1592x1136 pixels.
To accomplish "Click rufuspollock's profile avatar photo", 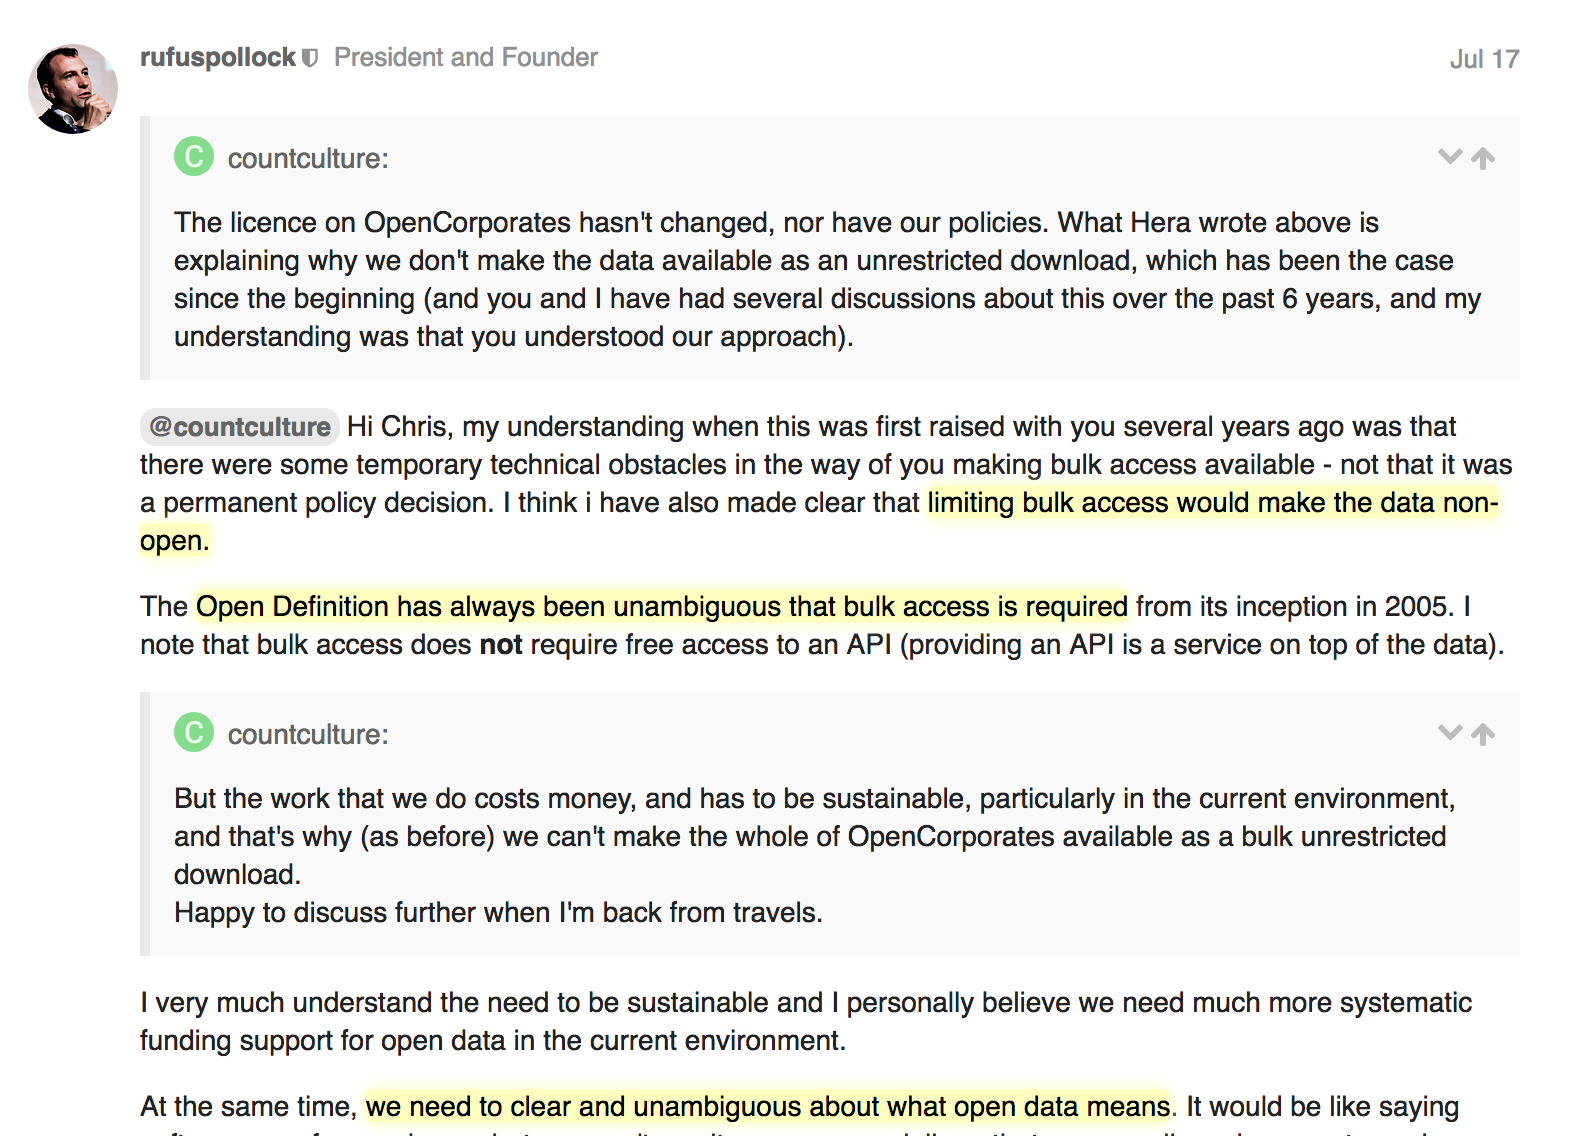I will click(x=73, y=89).
